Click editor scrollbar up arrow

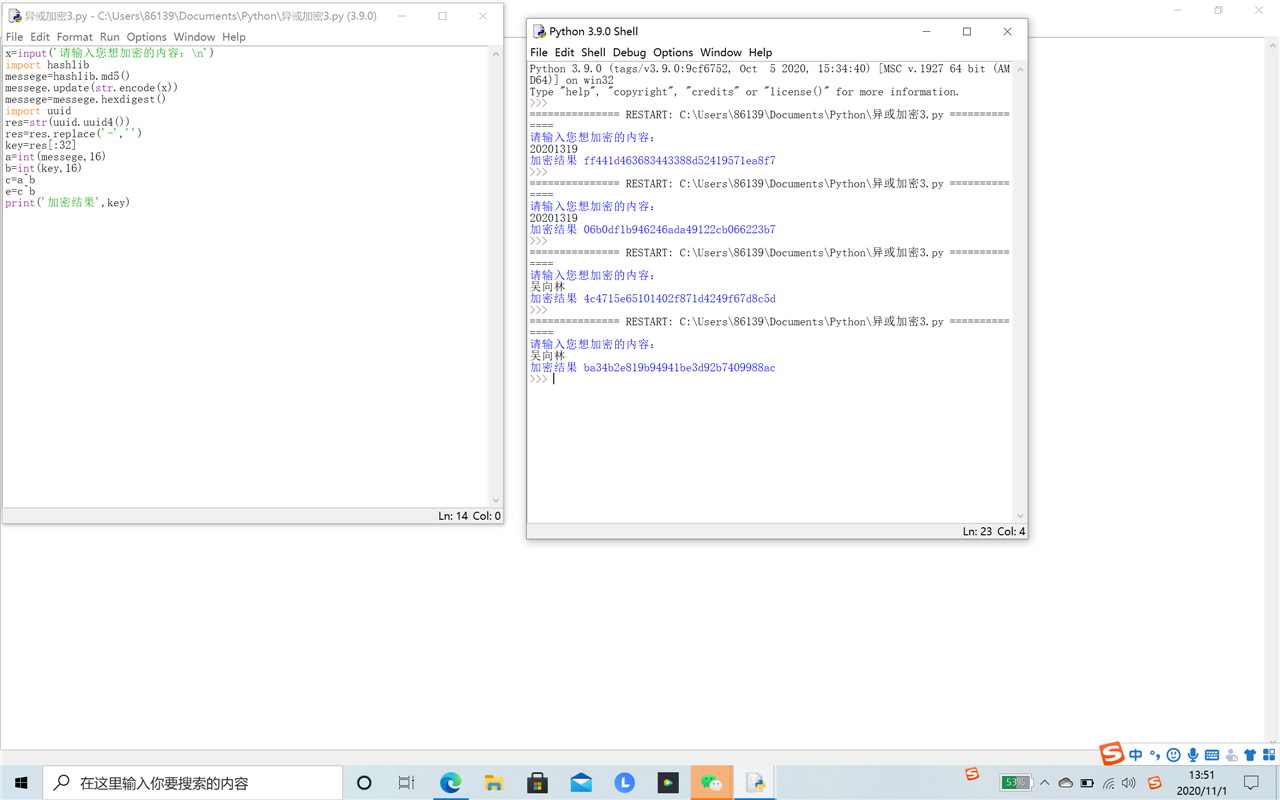click(x=495, y=54)
